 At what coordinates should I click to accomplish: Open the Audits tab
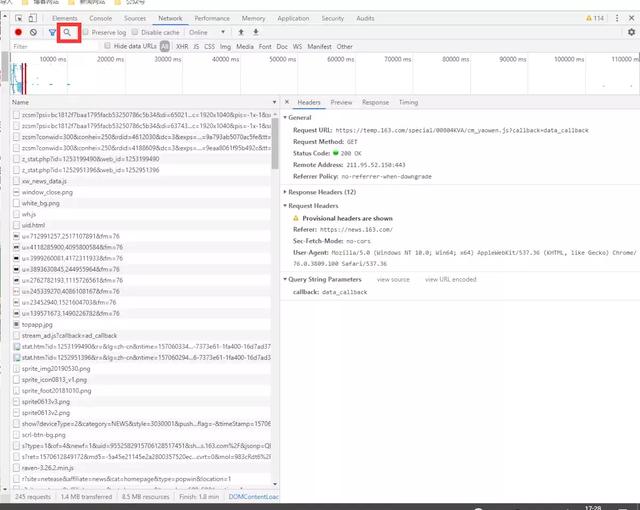[365, 18]
